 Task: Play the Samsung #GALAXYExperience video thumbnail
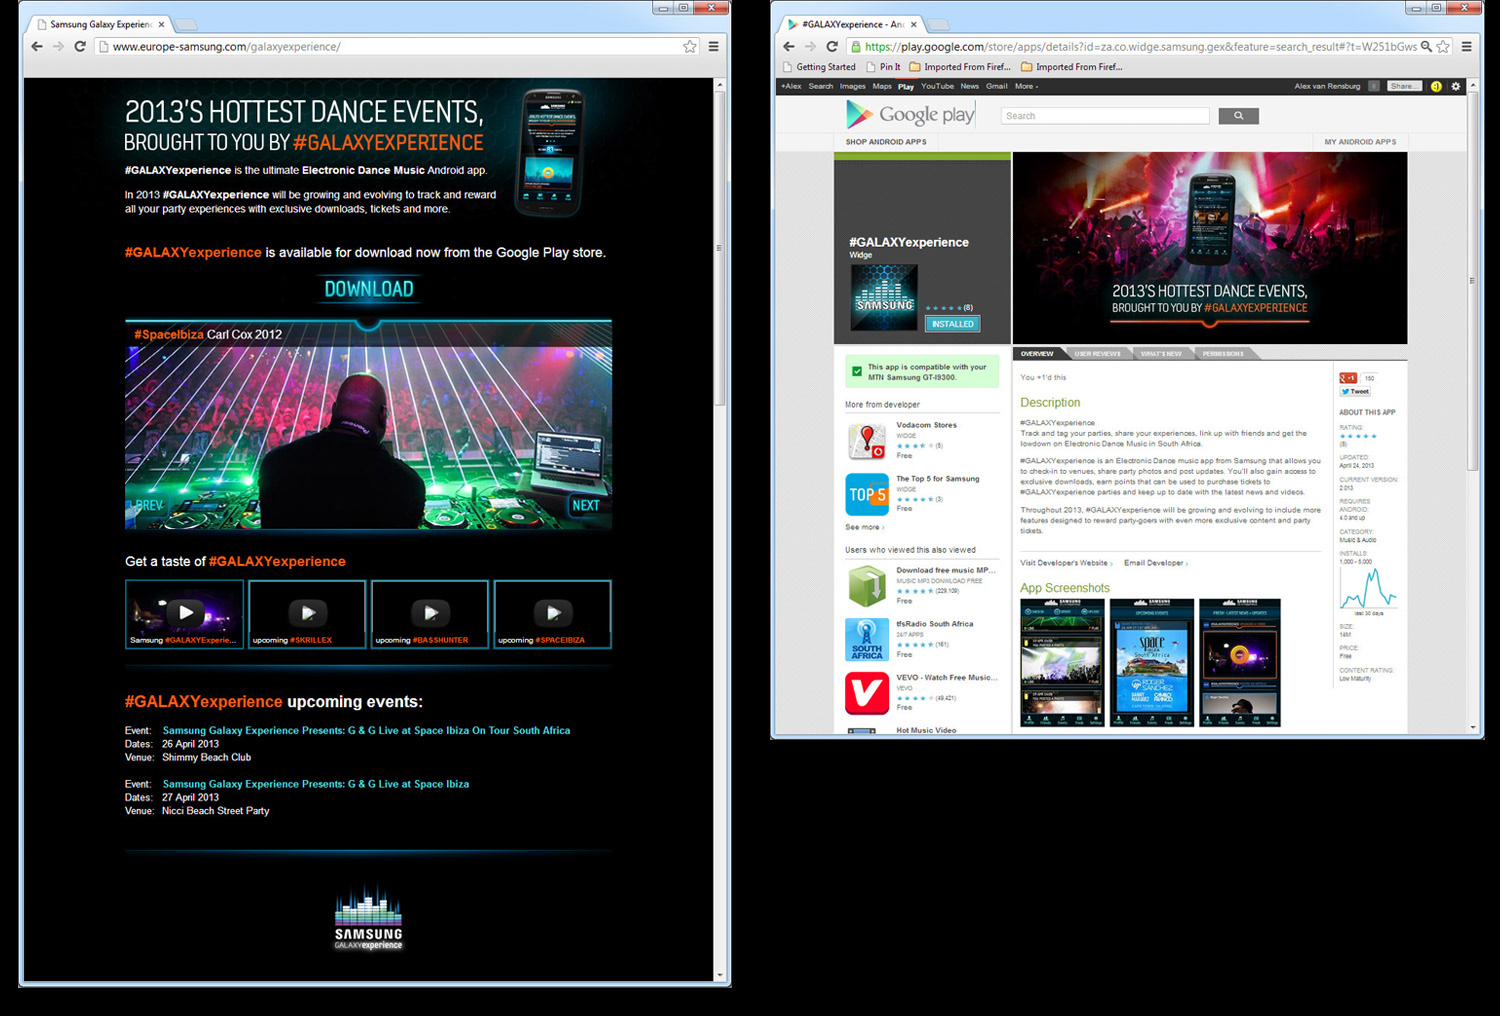184,614
